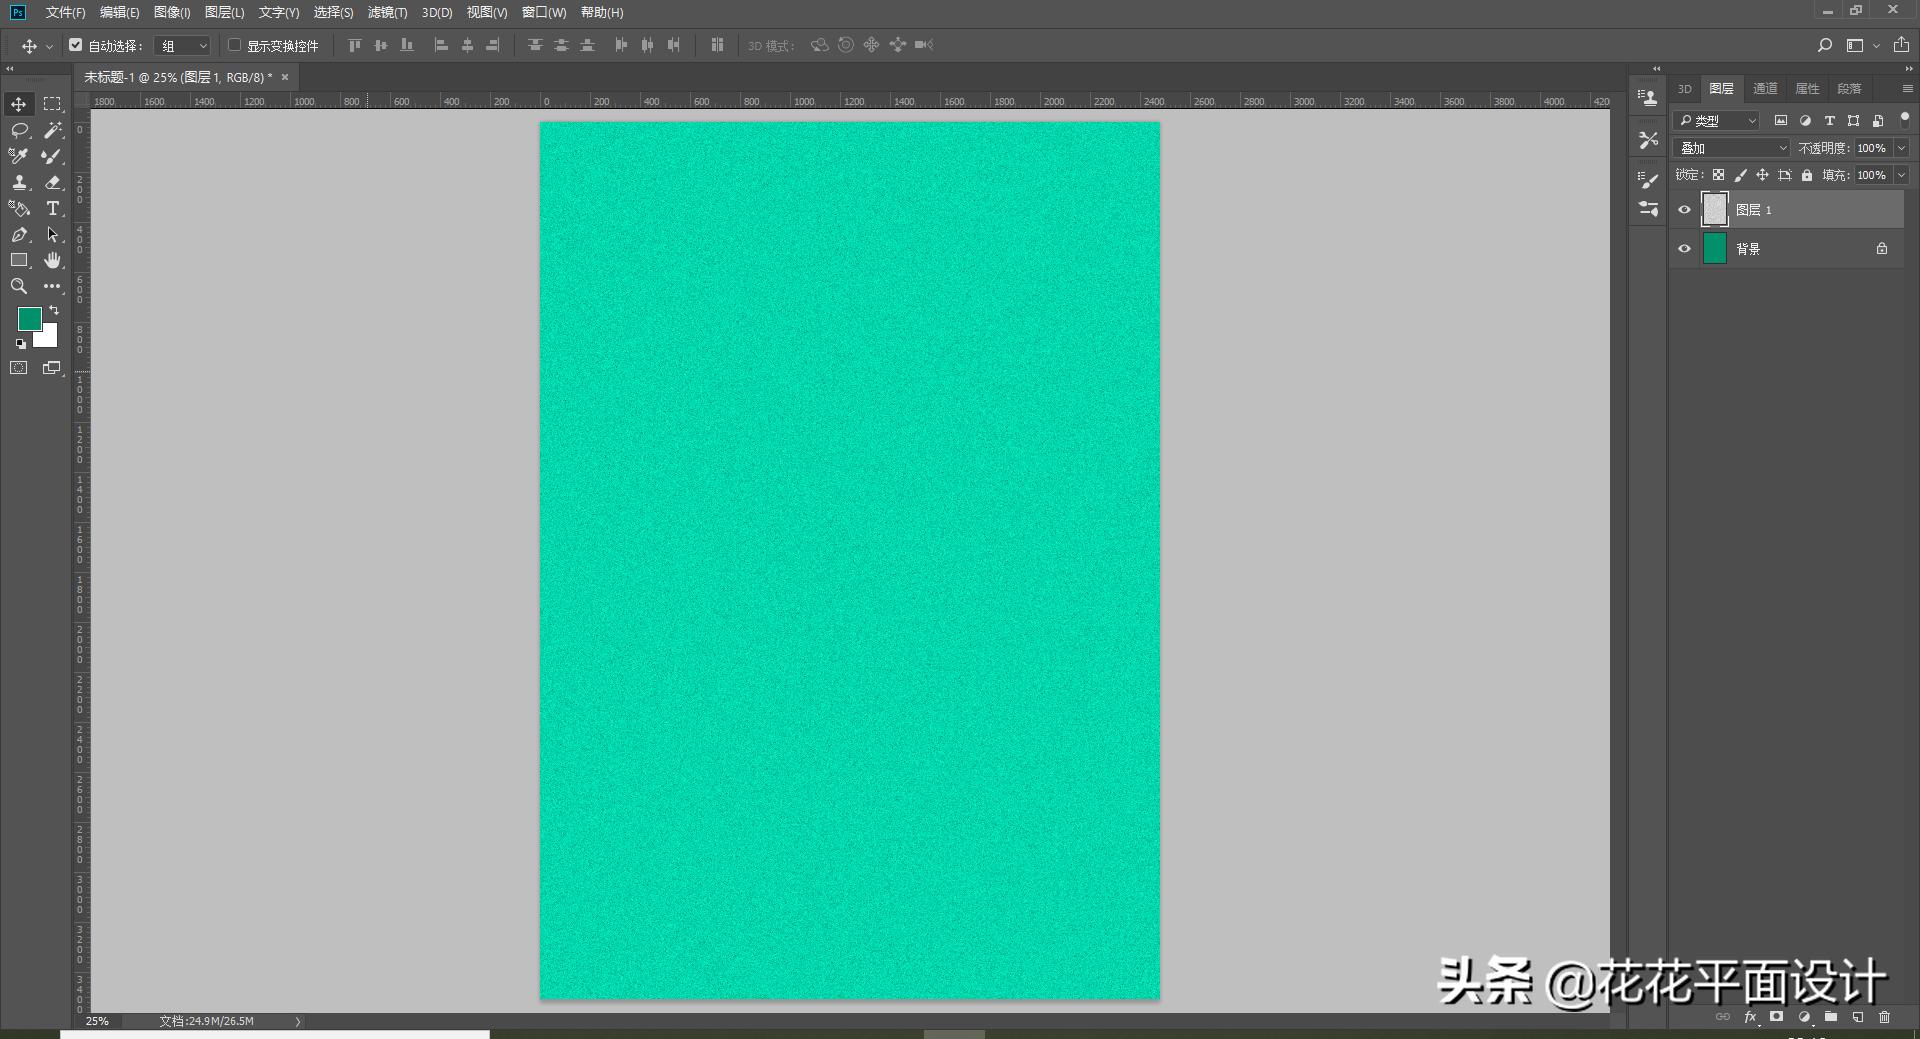Select the Magic Wand tool
The width and height of the screenshot is (1920, 1039).
(x=53, y=130)
